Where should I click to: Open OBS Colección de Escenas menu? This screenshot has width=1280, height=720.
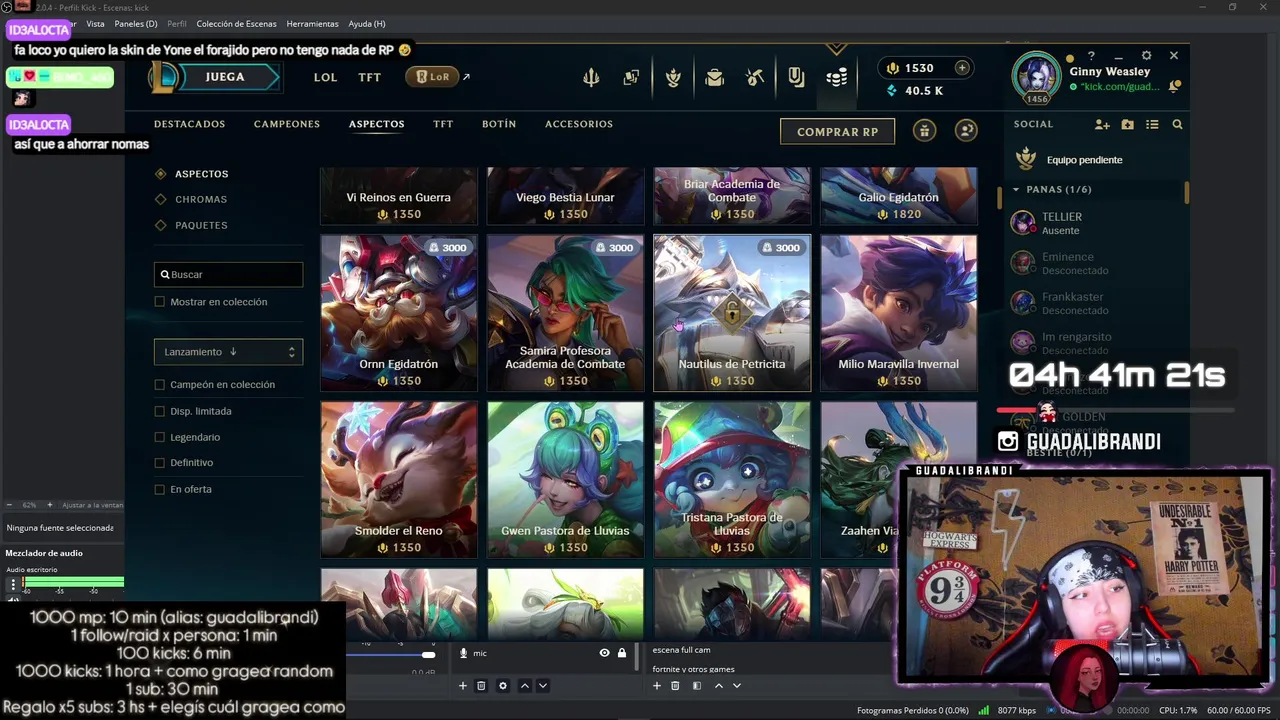236,23
